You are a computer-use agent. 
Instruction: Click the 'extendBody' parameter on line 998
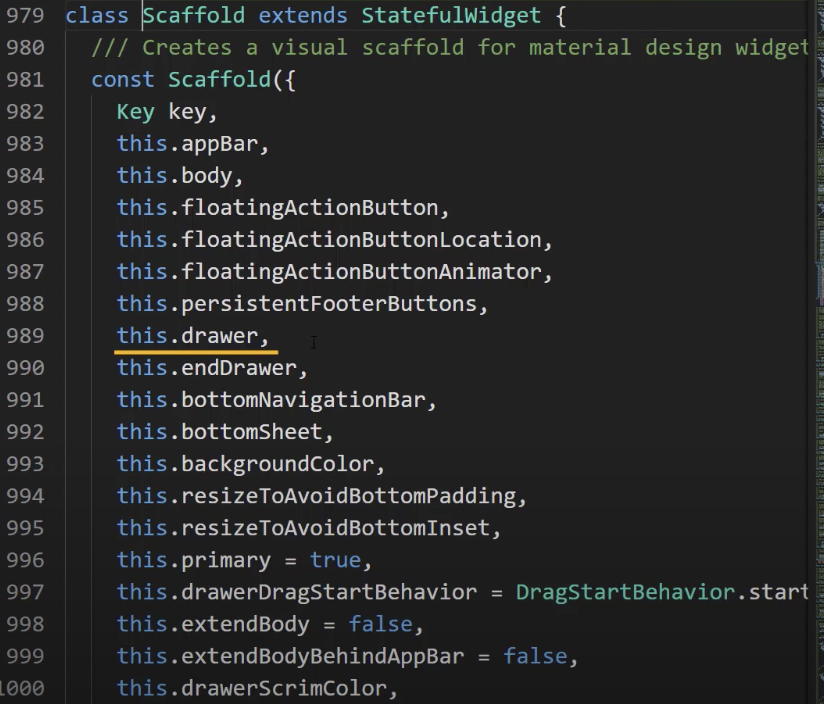pyautogui.click(x=245, y=625)
